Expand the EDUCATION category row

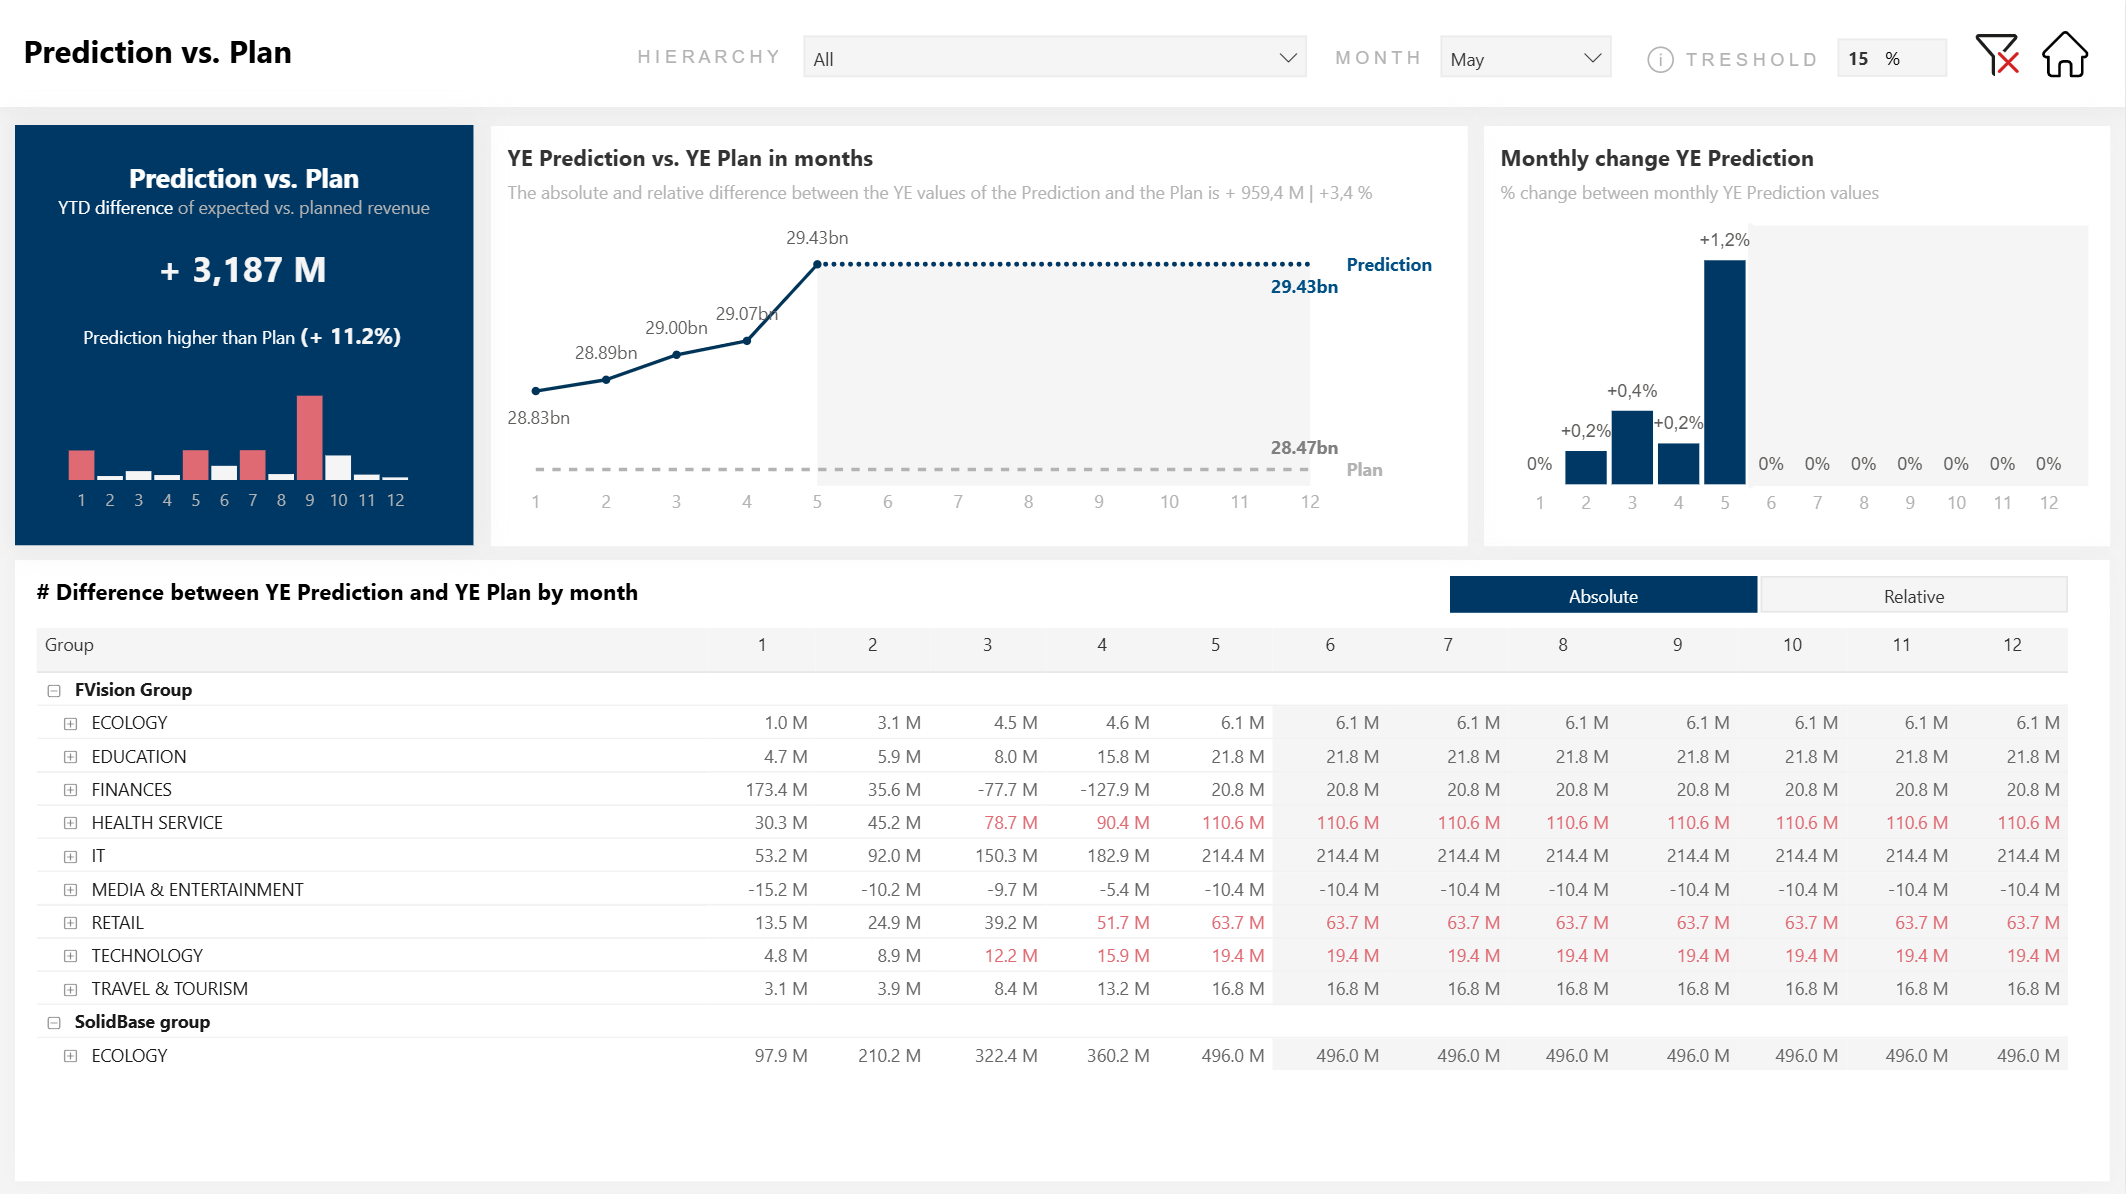coord(69,756)
